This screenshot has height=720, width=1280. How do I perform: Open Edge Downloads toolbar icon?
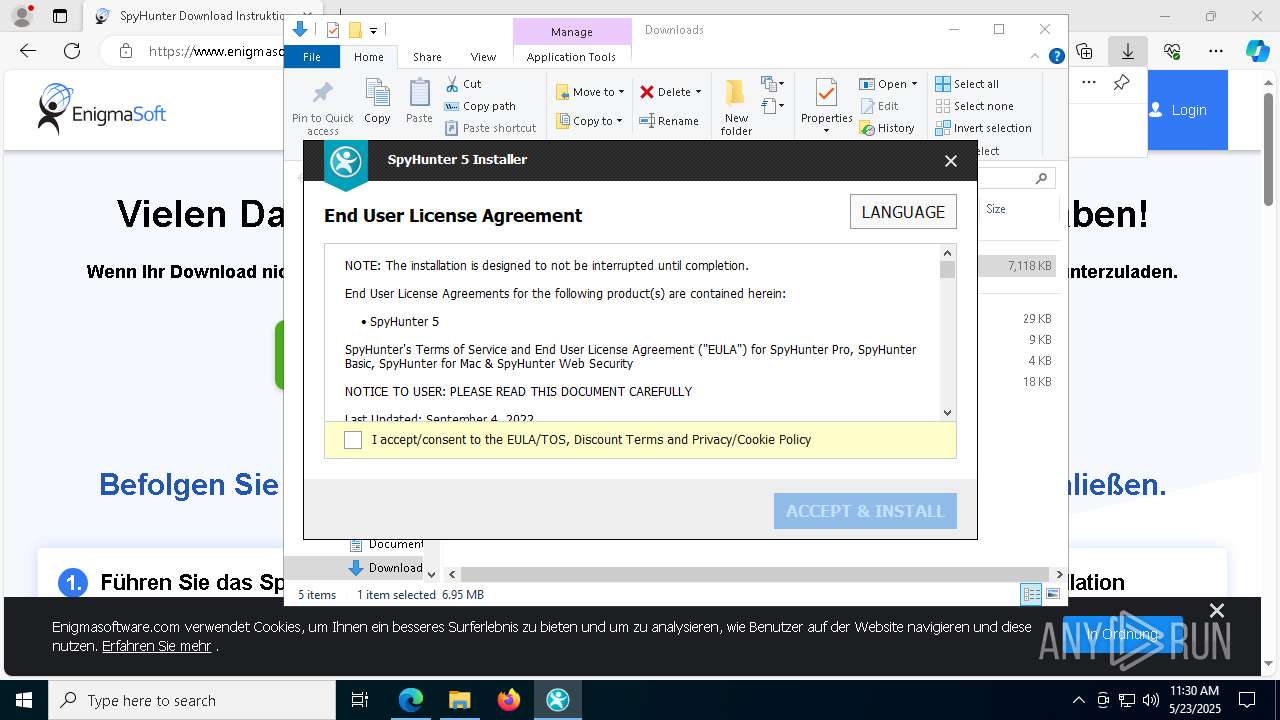(1128, 51)
